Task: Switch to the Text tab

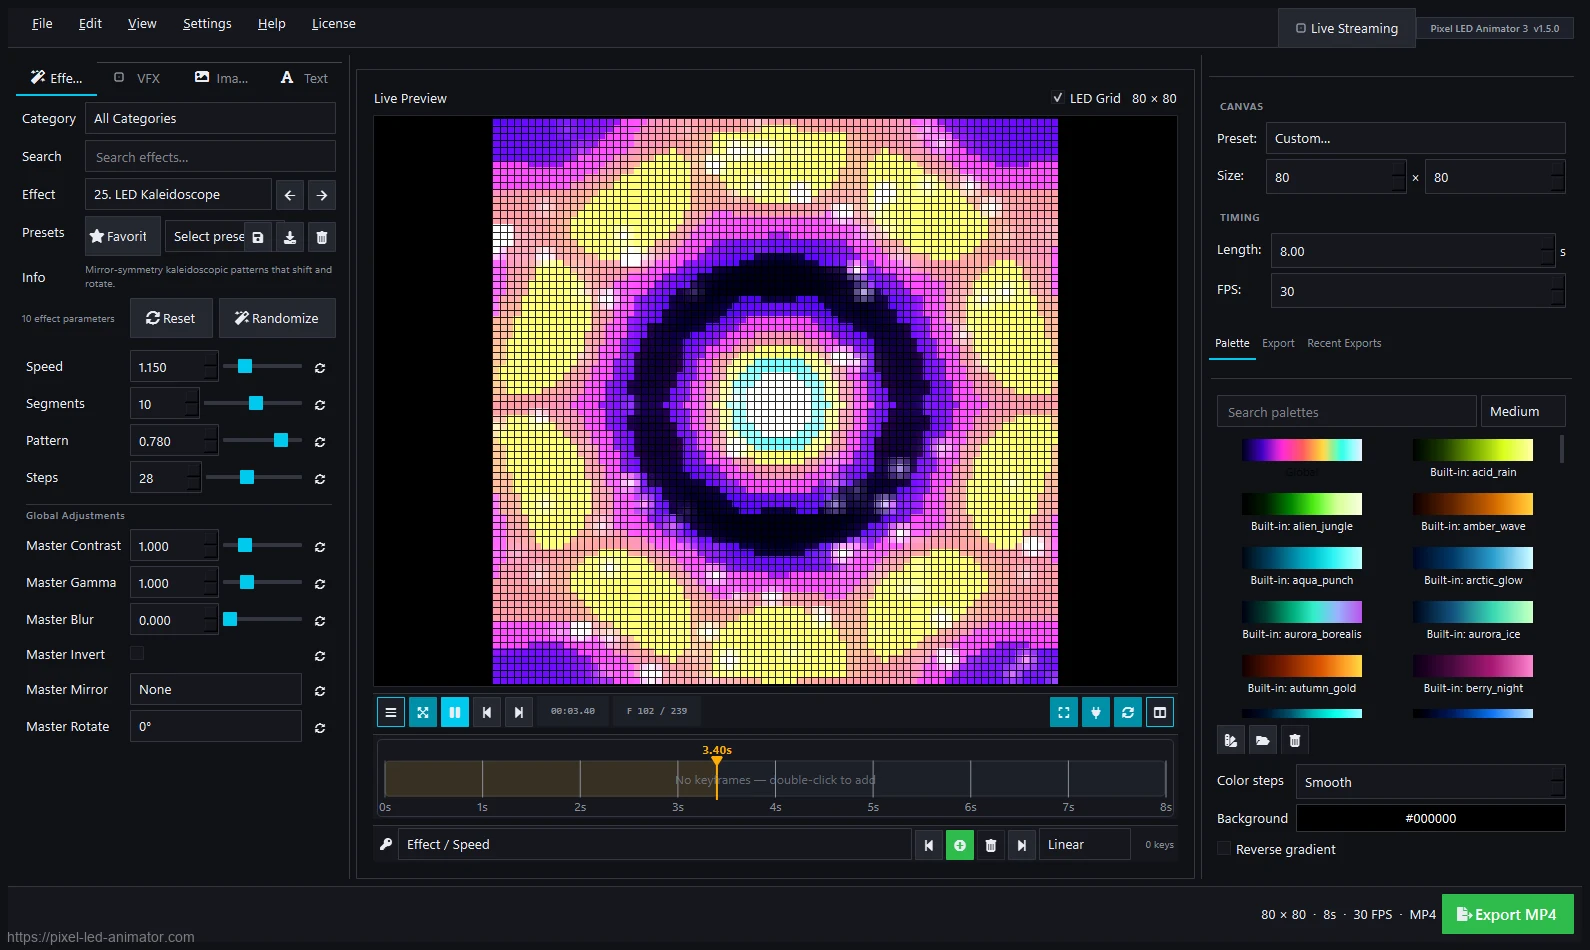Action: click(x=304, y=78)
